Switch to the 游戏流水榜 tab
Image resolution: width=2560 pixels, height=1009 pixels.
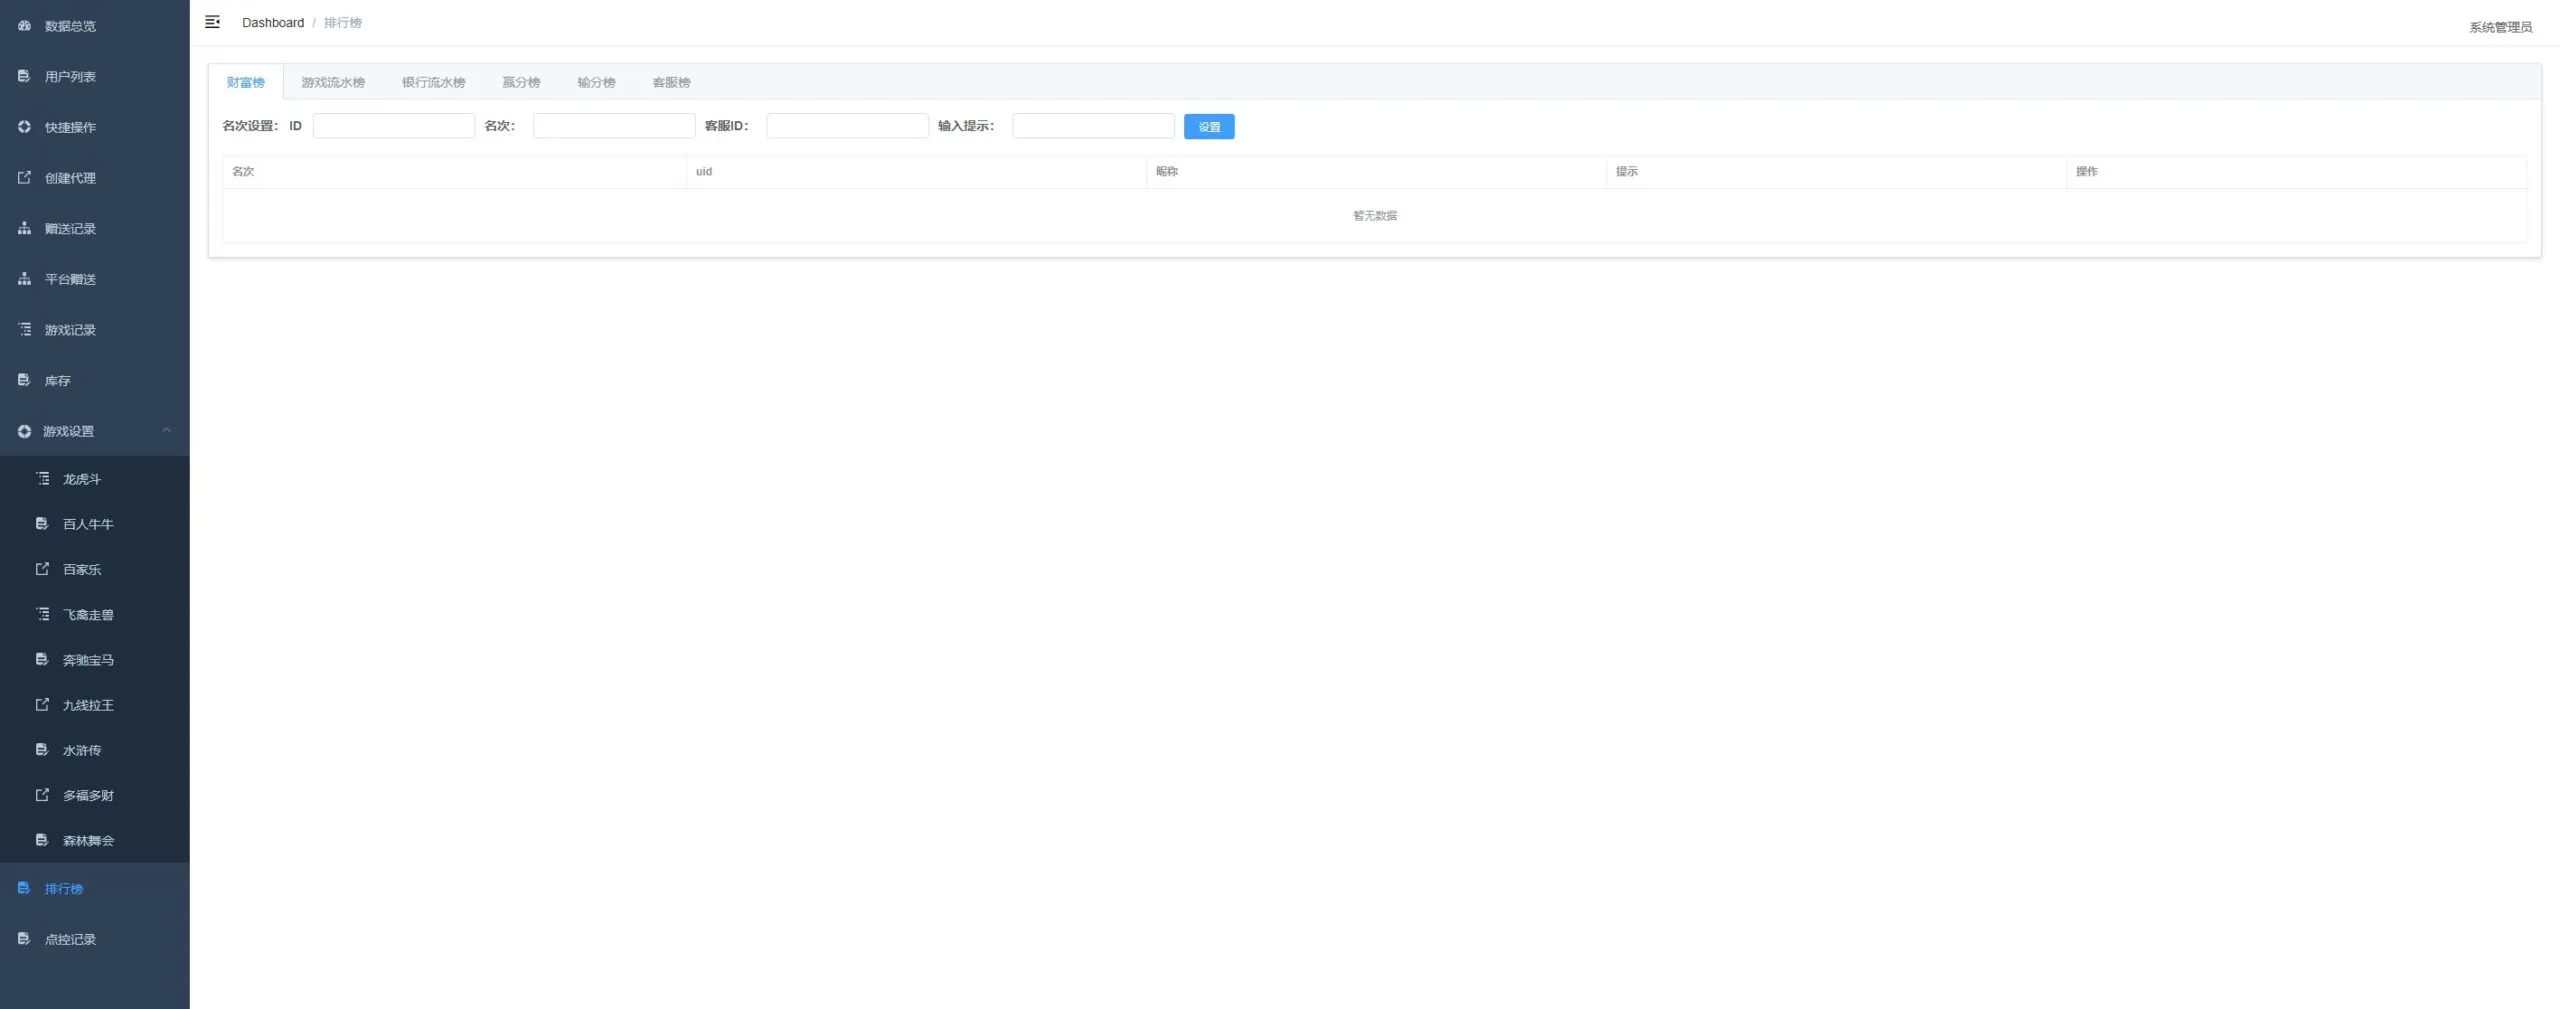coord(333,82)
